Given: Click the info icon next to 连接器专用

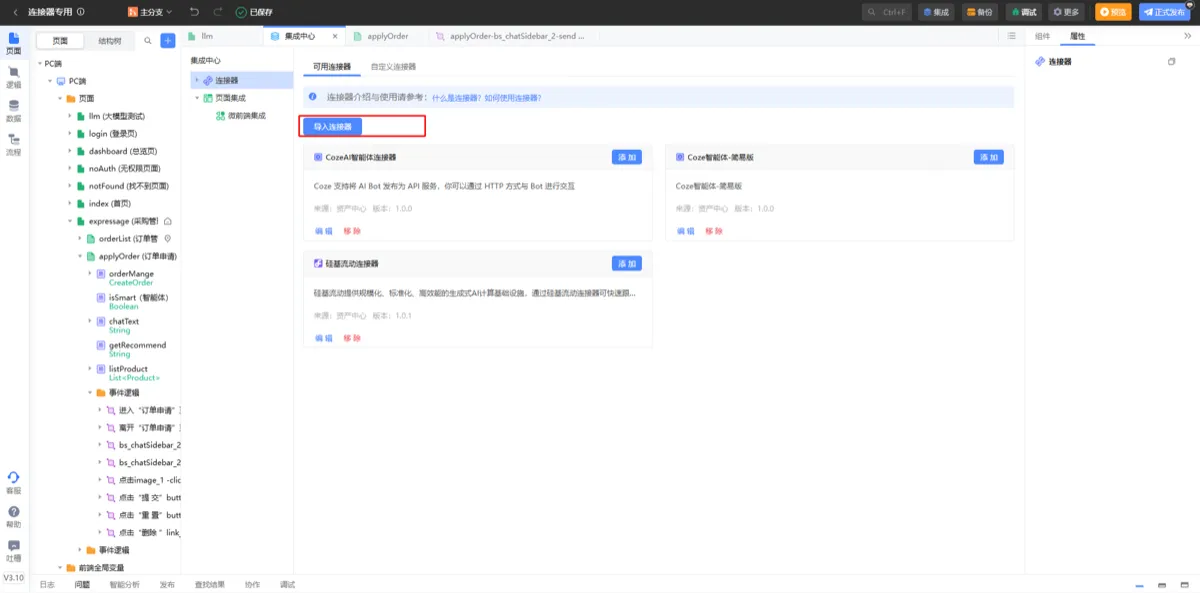Looking at the screenshot, I should tap(80, 12).
